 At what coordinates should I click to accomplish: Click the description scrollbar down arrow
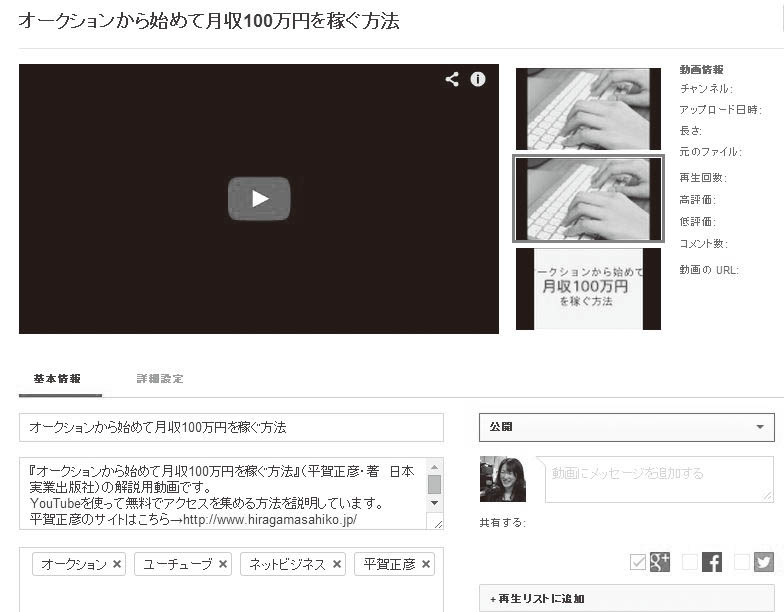click(x=434, y=503)
